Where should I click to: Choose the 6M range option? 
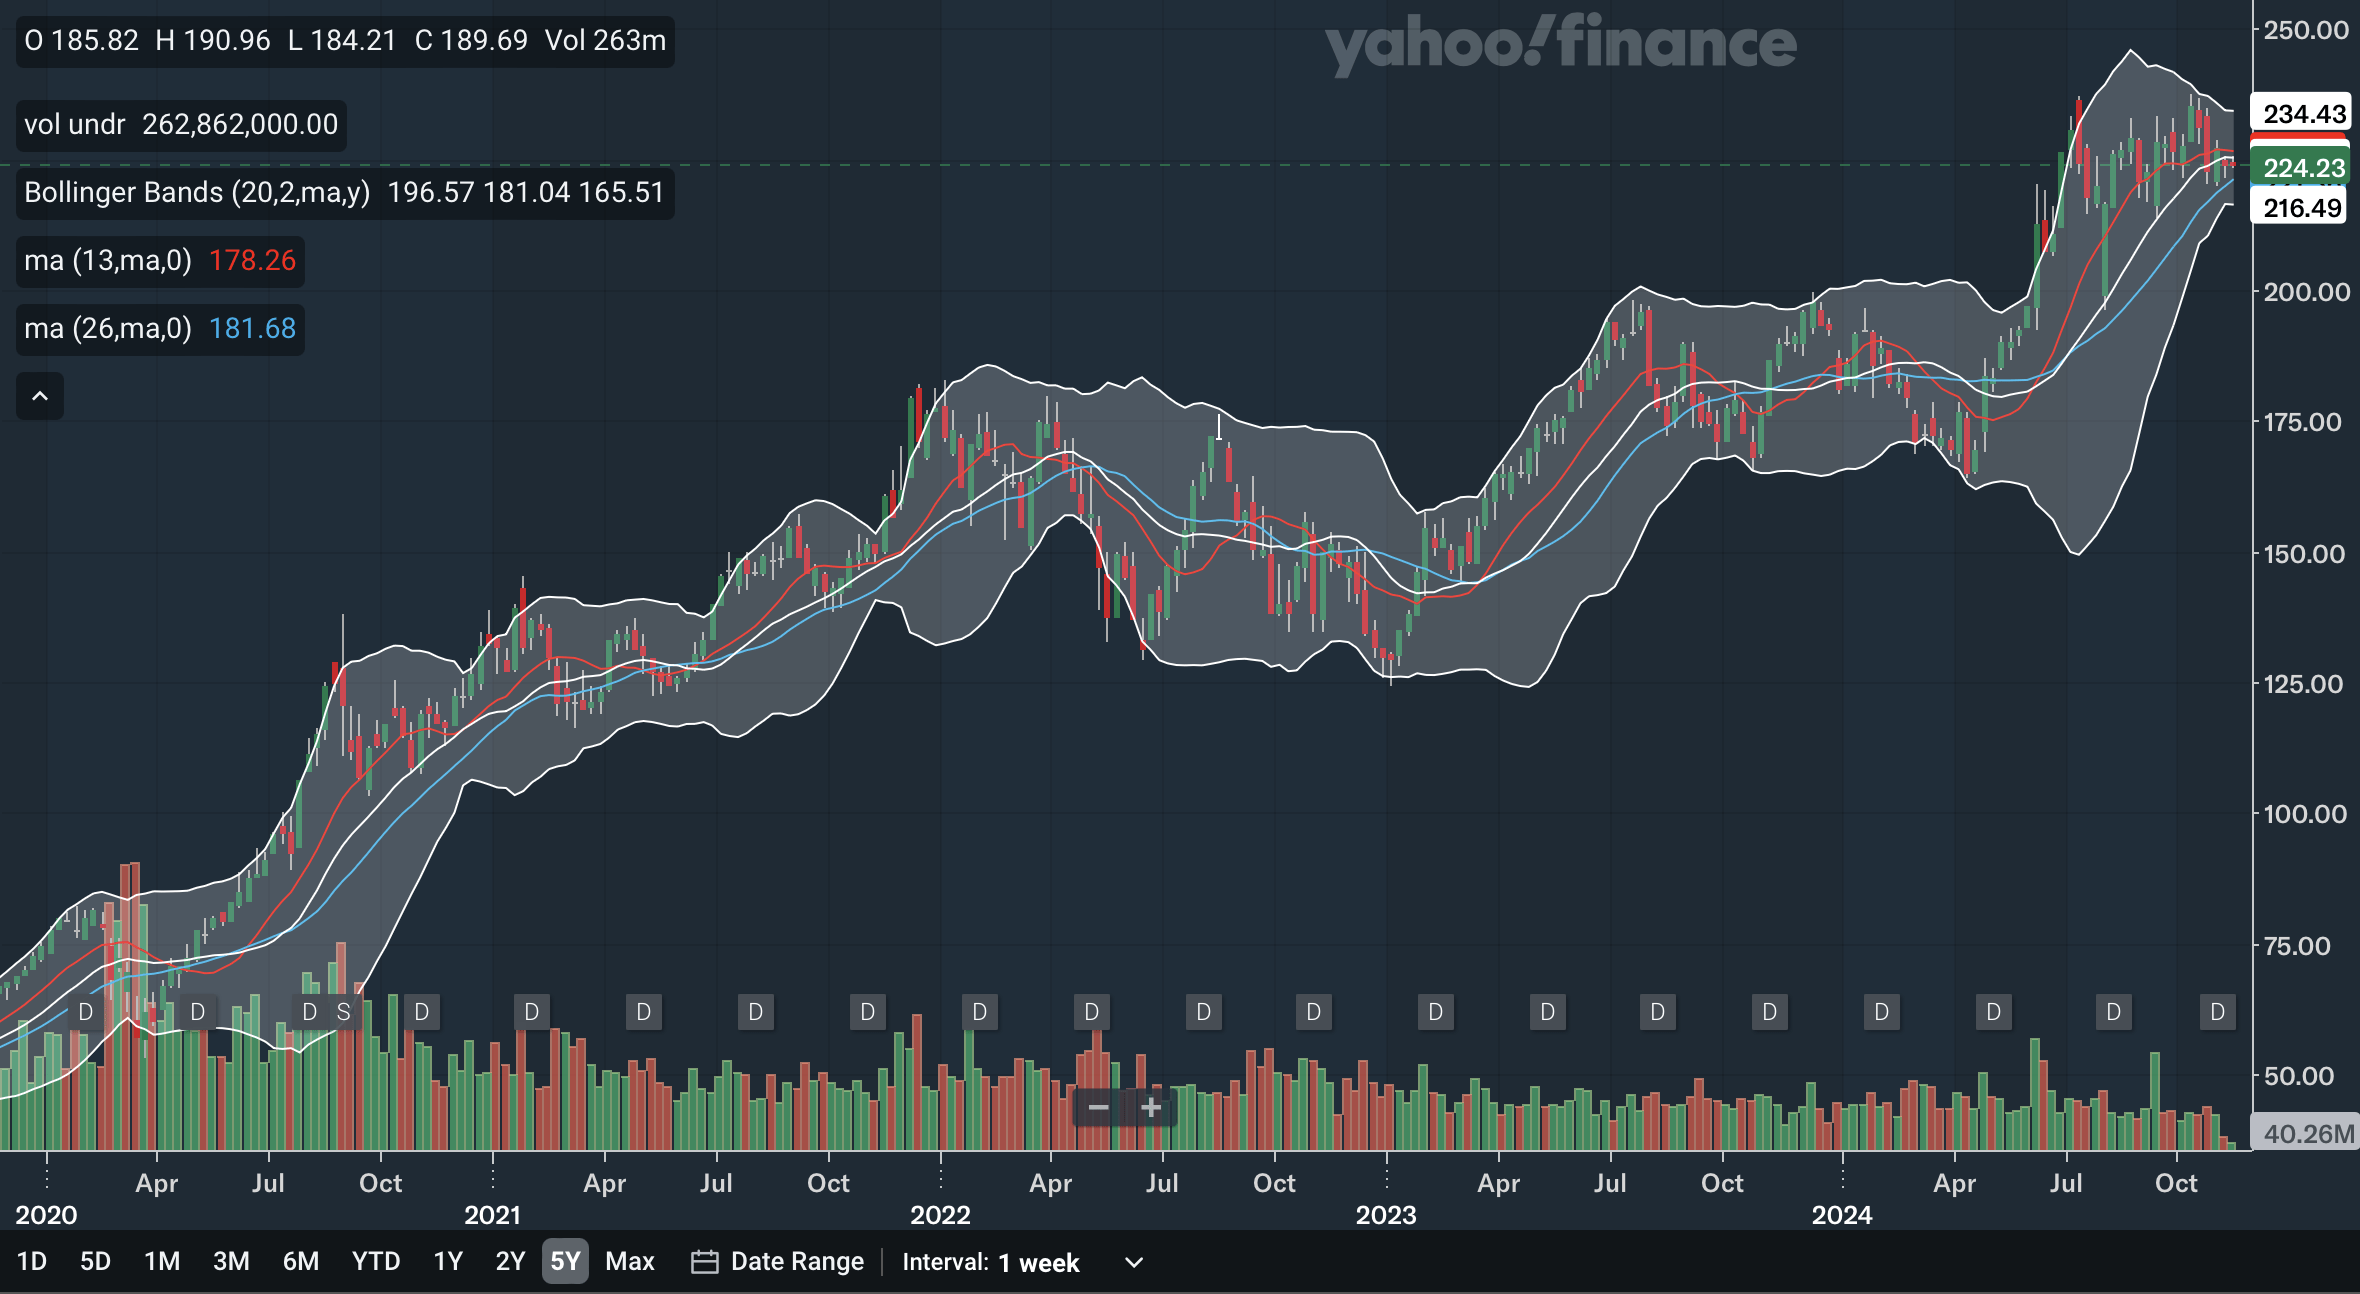point(300,1261)
